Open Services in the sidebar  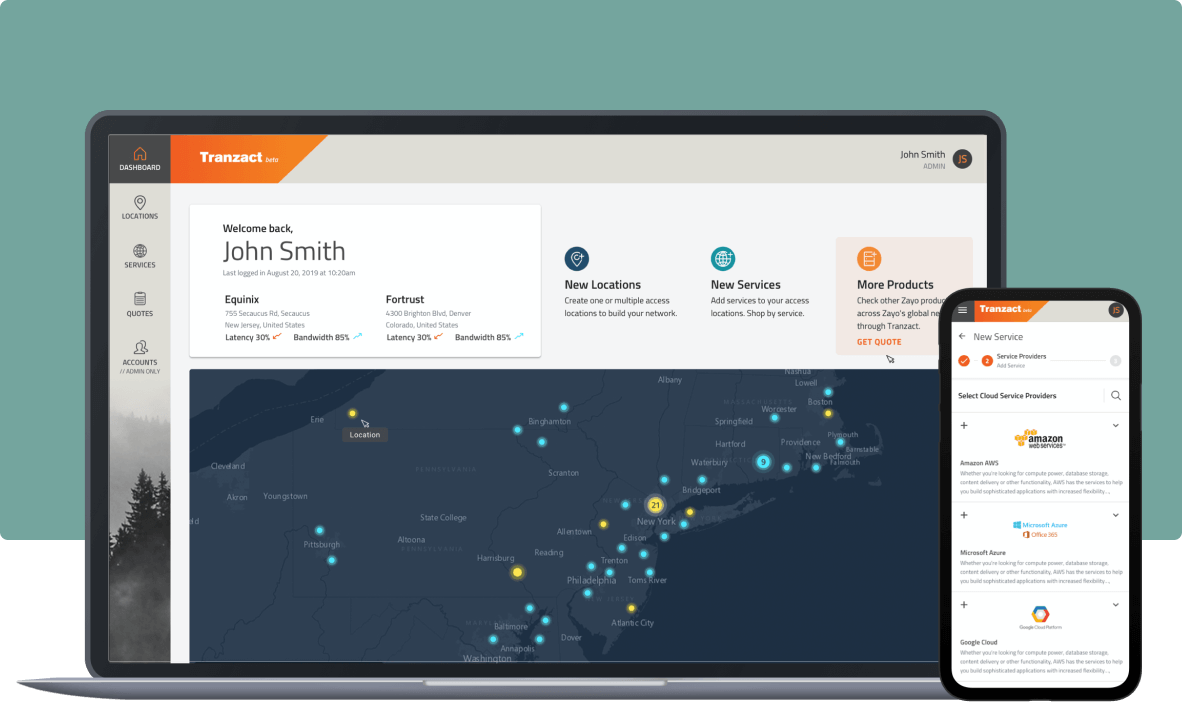(139, 256)
